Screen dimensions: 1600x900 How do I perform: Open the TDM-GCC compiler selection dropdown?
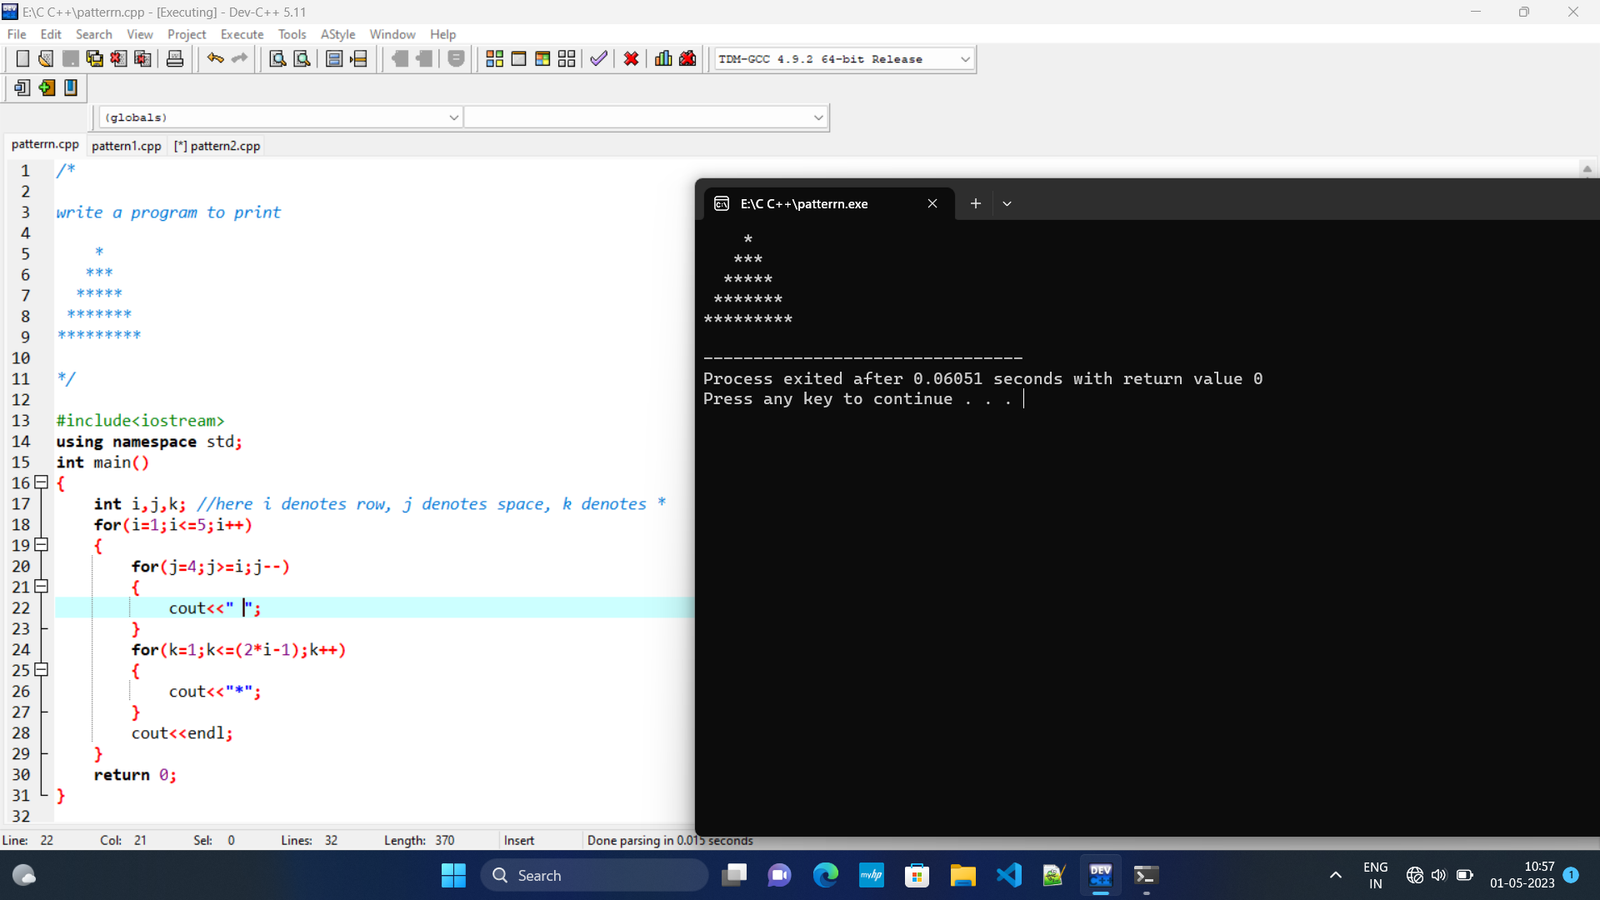(964, 59)
